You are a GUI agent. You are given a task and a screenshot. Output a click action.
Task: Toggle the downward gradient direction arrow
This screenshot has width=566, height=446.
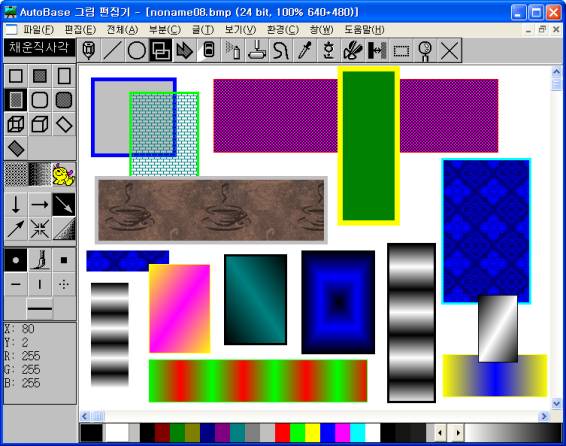pyautogui.click(x=16, y=205)
